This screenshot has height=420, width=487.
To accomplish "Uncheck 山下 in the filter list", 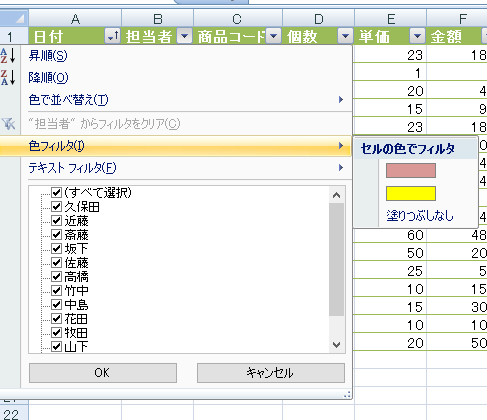I will pos(56,347).
